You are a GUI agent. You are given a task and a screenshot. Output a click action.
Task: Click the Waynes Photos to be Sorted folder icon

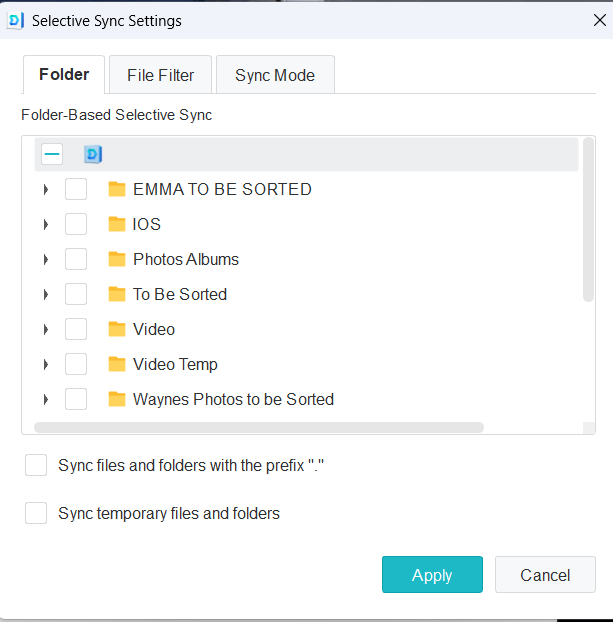[x=117, y=399]
